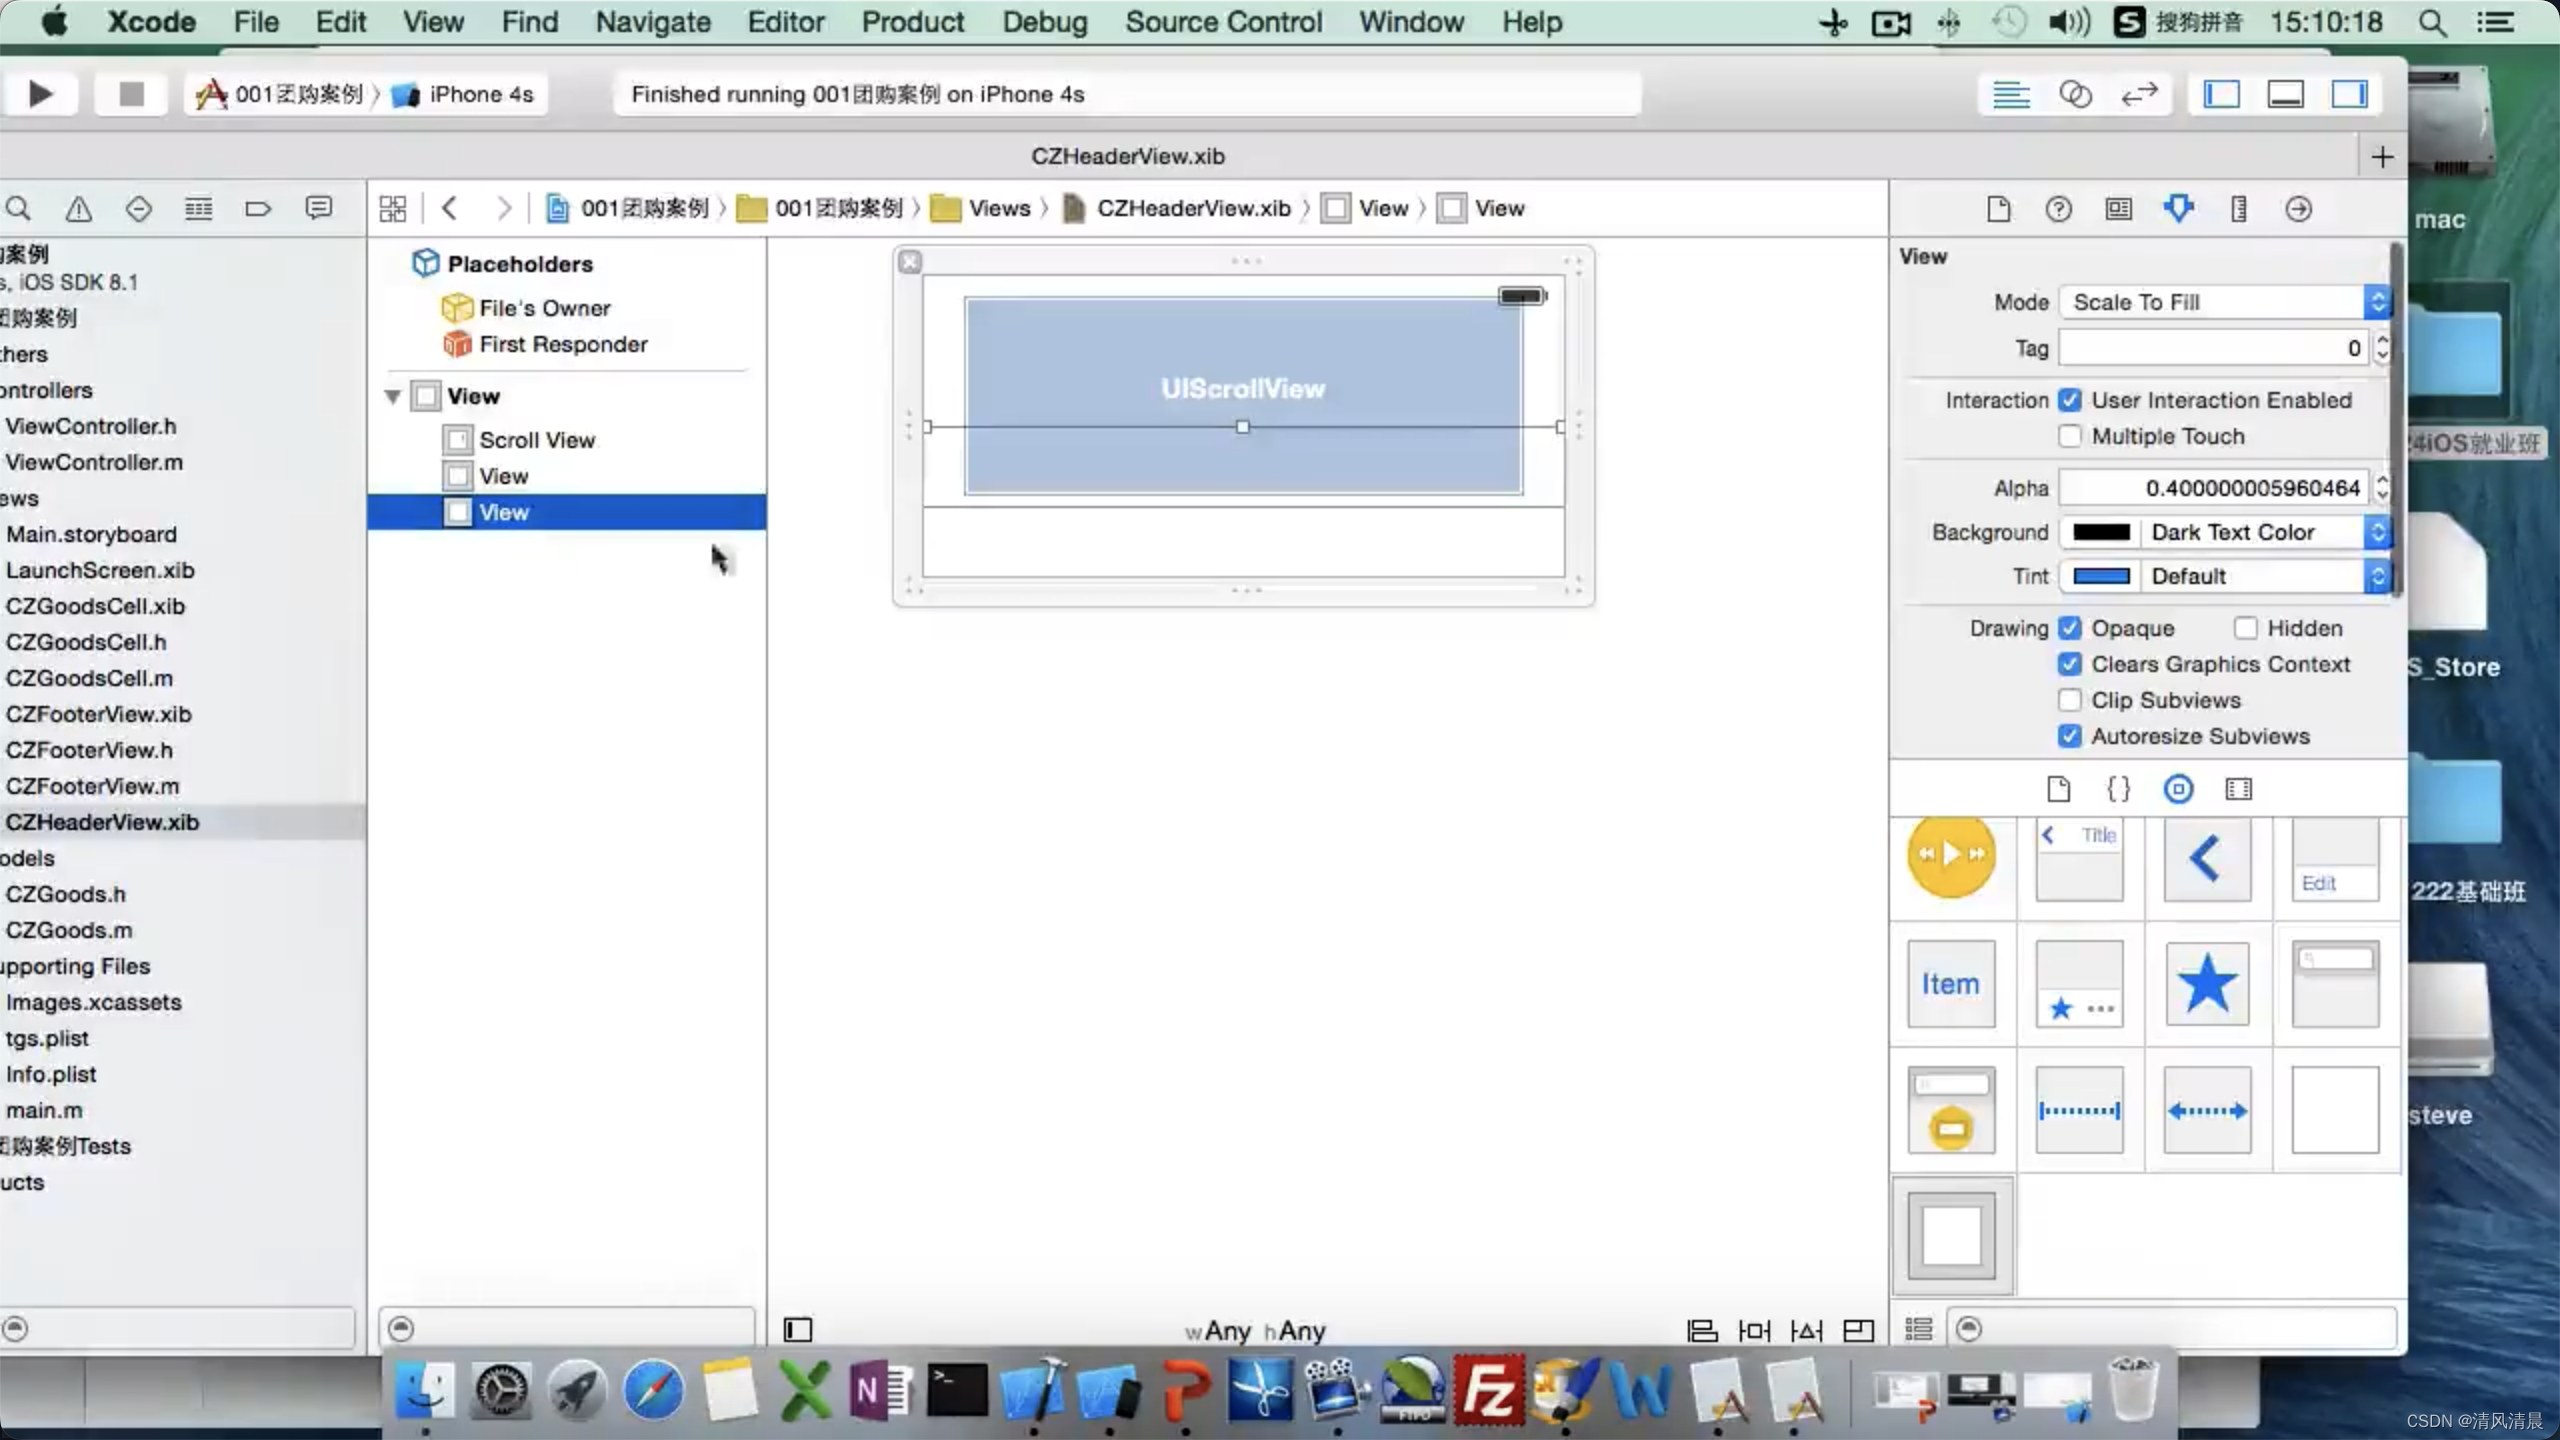Toggle the Opaque drawing checkbox
Image resolution: width=2560 pixels, height=1440 pixels.
2069,628
